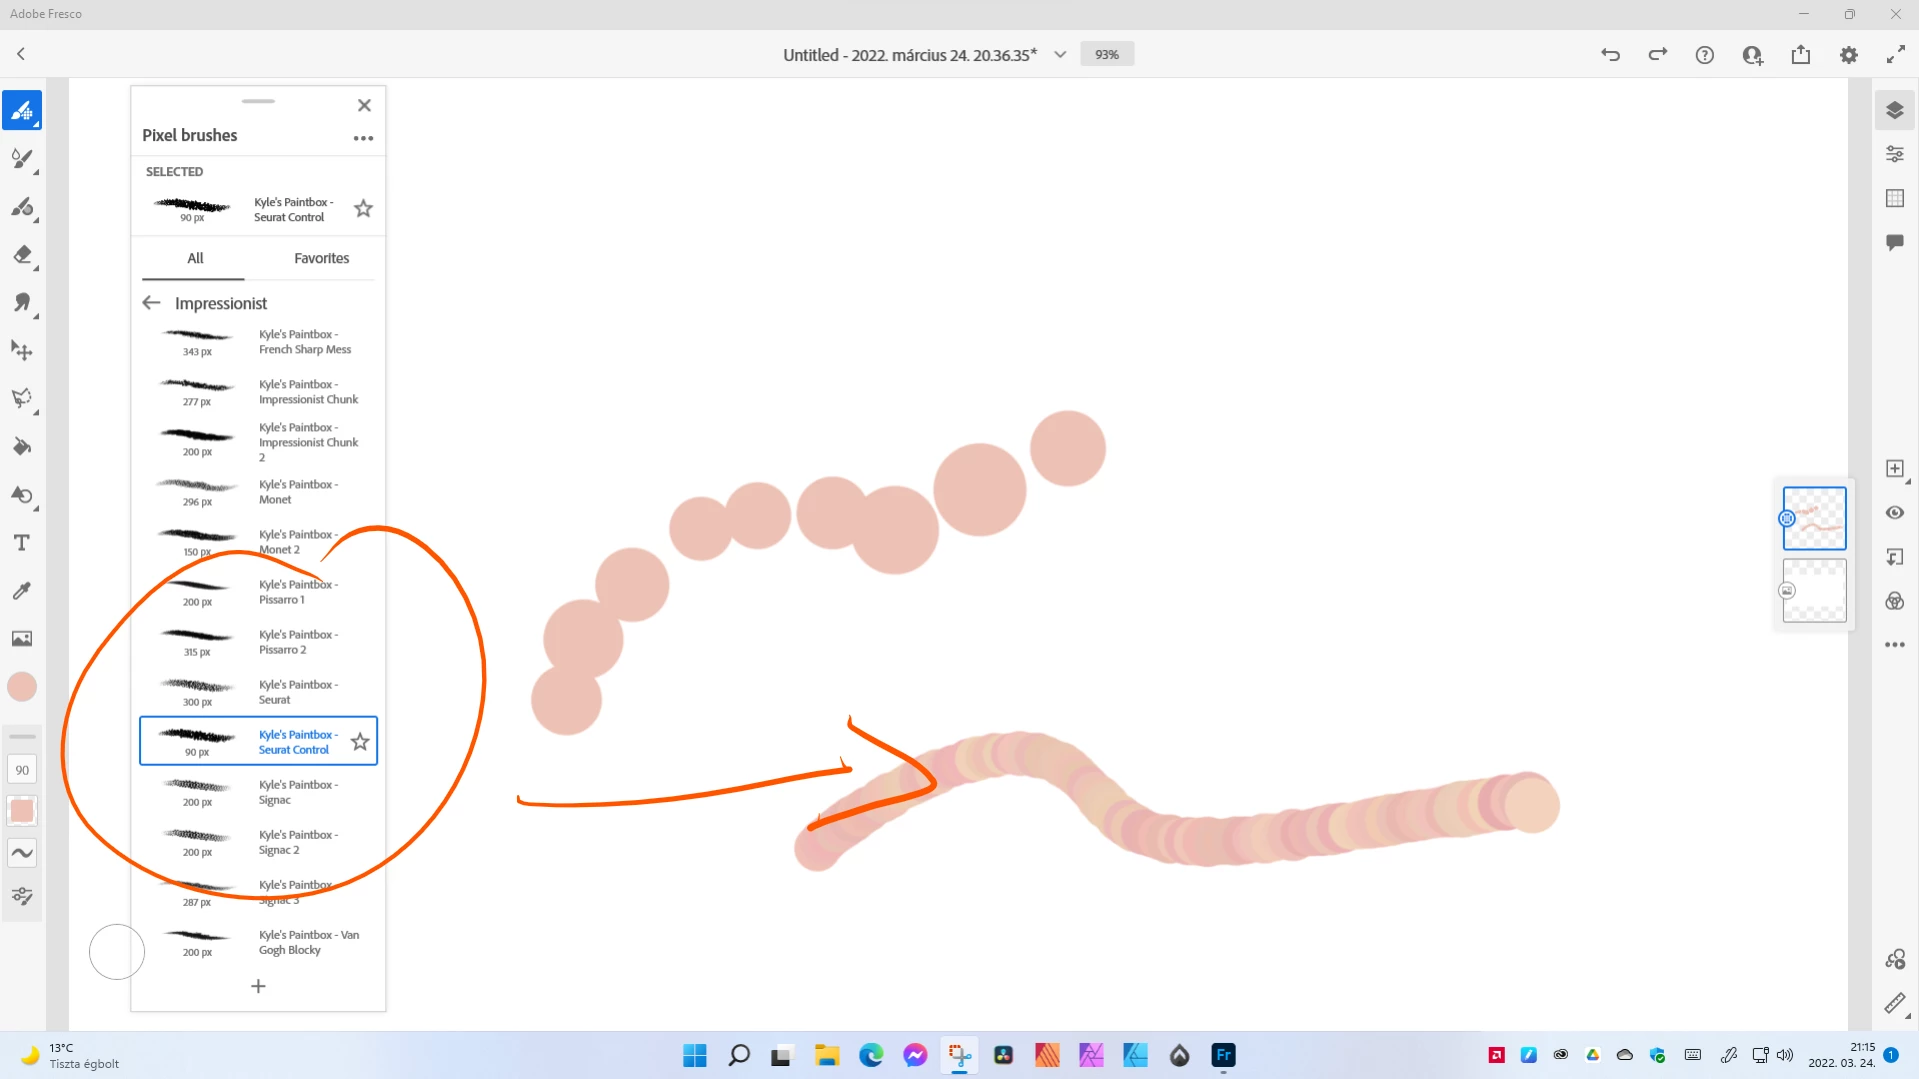Add a new layer
Image resolution: width=1919 pixels, height=1079 pixels.
(x=1895, y=469)
